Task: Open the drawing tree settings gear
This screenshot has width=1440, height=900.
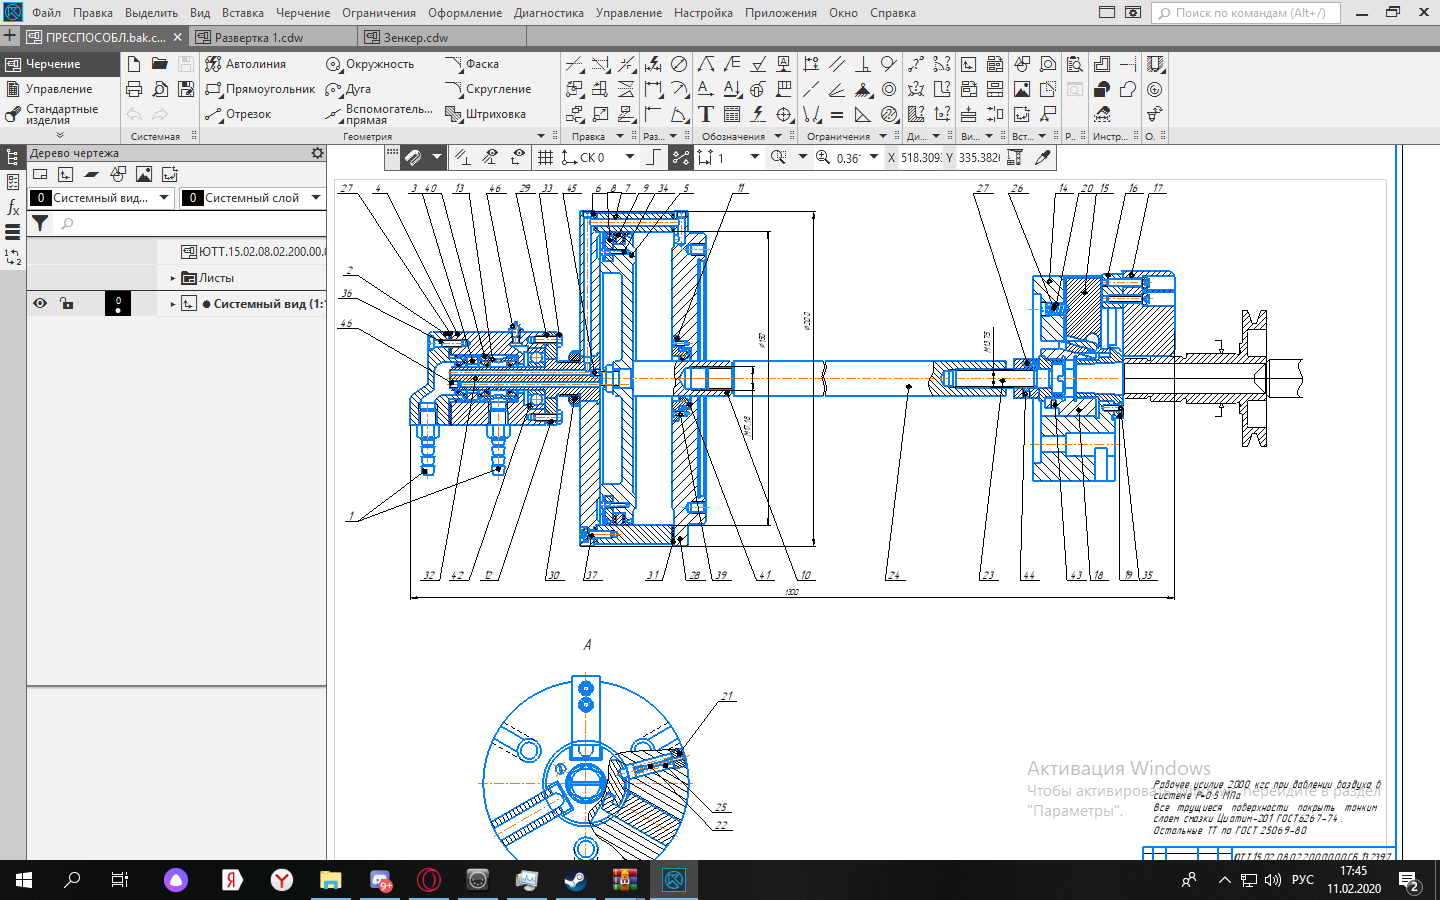Action: 317,153
